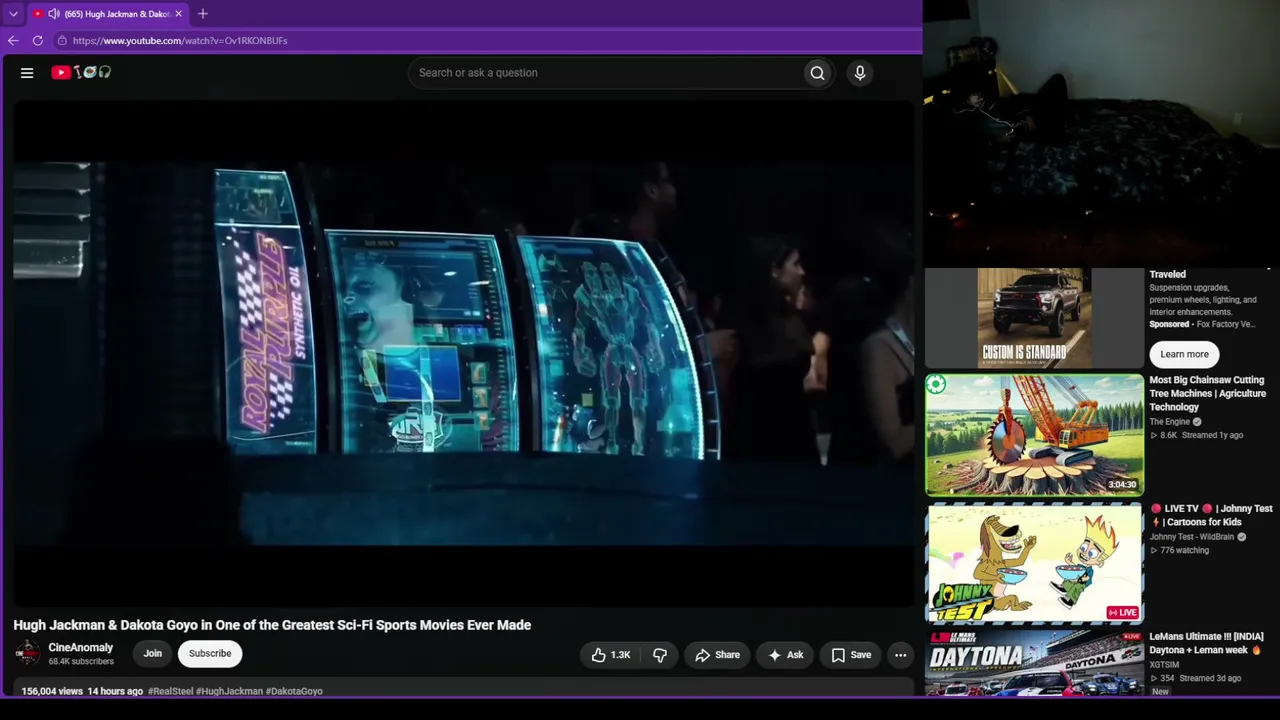Start voice search with the microphone
This screenshot has height=720, width=1280.
(x=860, y=73)
